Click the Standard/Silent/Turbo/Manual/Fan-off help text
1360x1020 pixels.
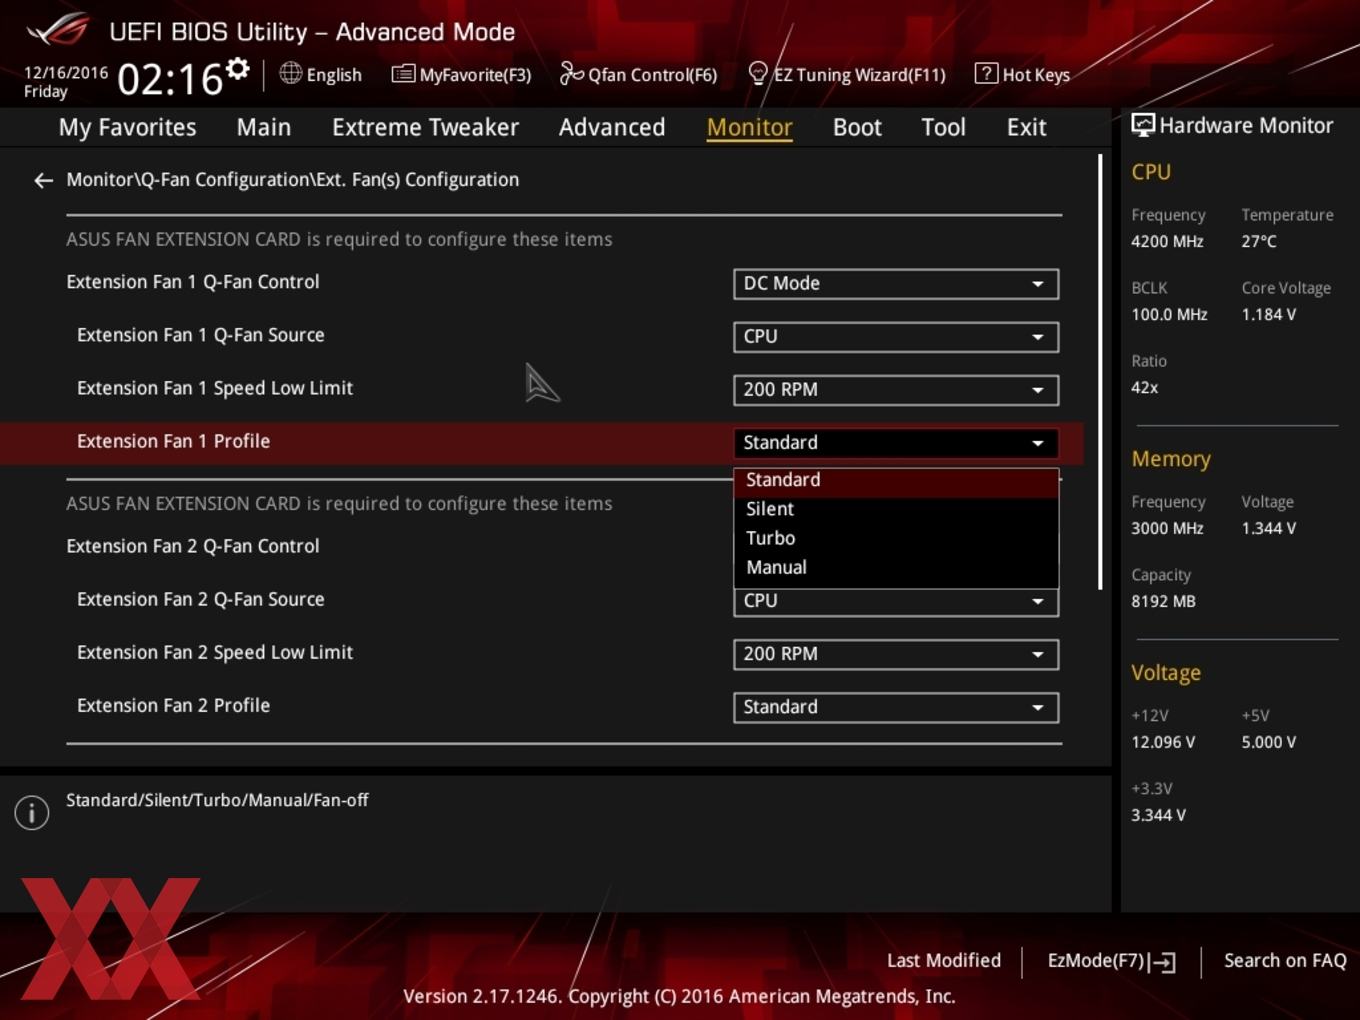point(217,800)
